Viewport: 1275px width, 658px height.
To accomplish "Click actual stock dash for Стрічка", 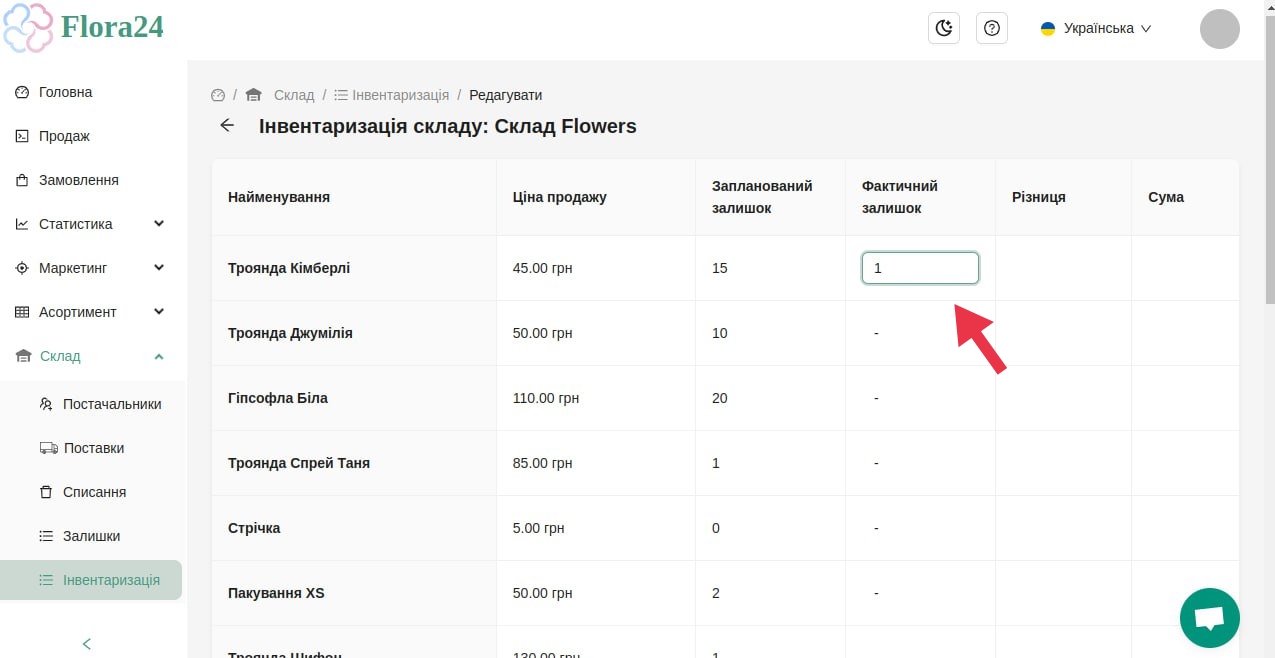I will point(876,528).
